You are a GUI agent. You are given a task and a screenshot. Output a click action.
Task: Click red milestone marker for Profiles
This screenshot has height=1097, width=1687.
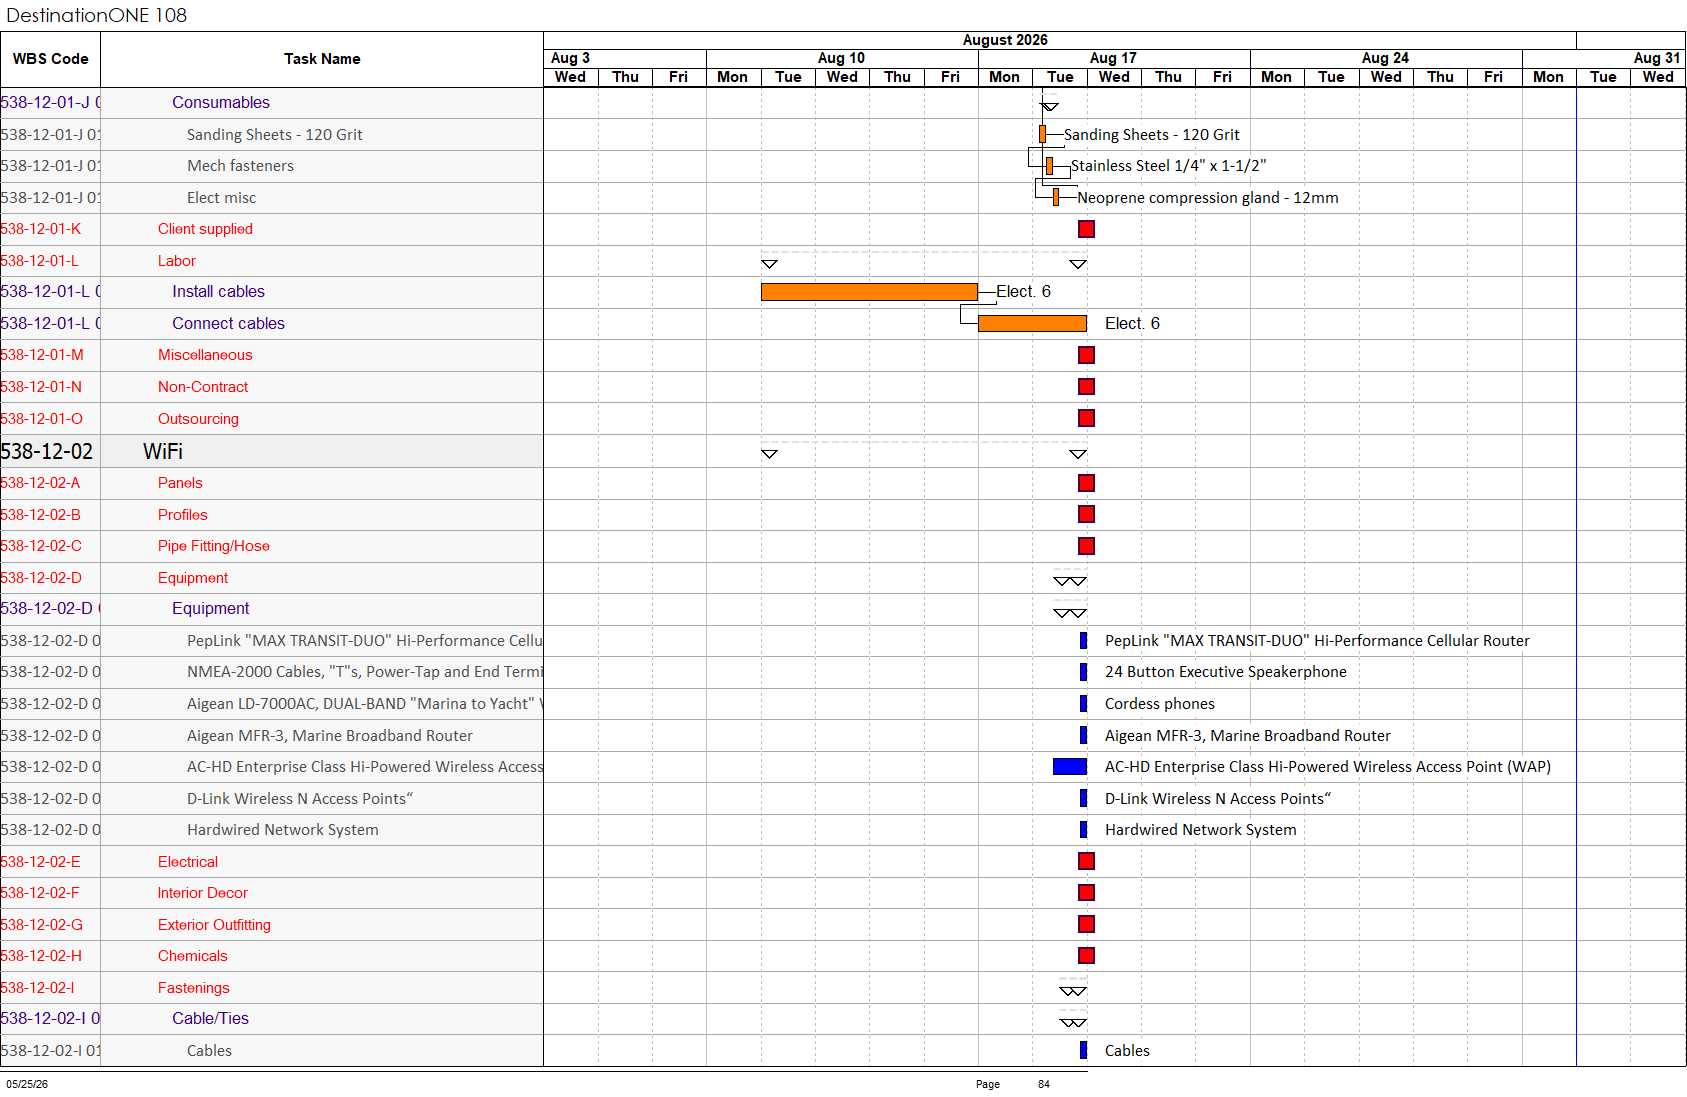coord(1087,514)
